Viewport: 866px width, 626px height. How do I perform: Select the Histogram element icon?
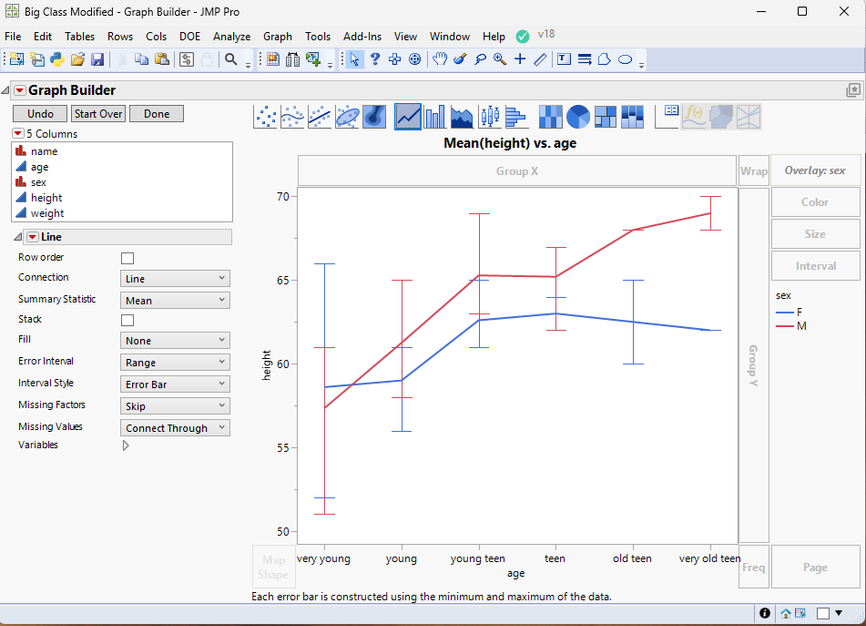(x=516, y=117)
